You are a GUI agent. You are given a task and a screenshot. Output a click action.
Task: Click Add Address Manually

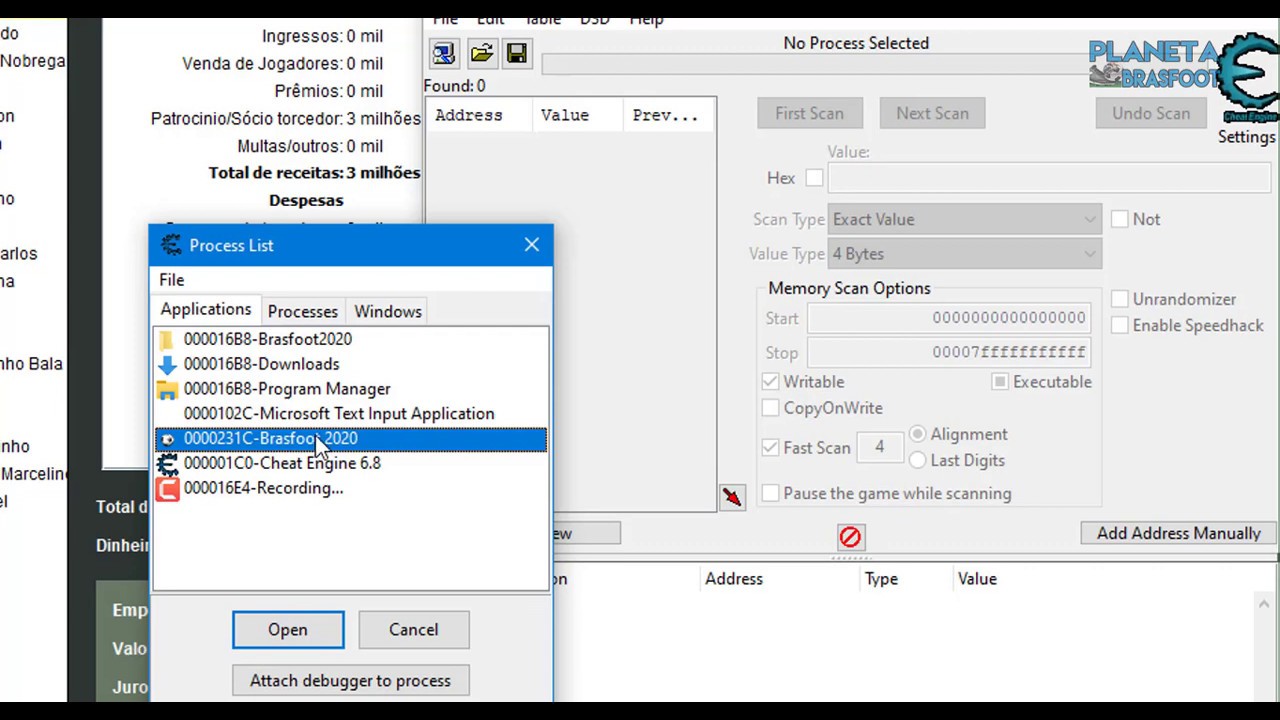coord(1179,533)
